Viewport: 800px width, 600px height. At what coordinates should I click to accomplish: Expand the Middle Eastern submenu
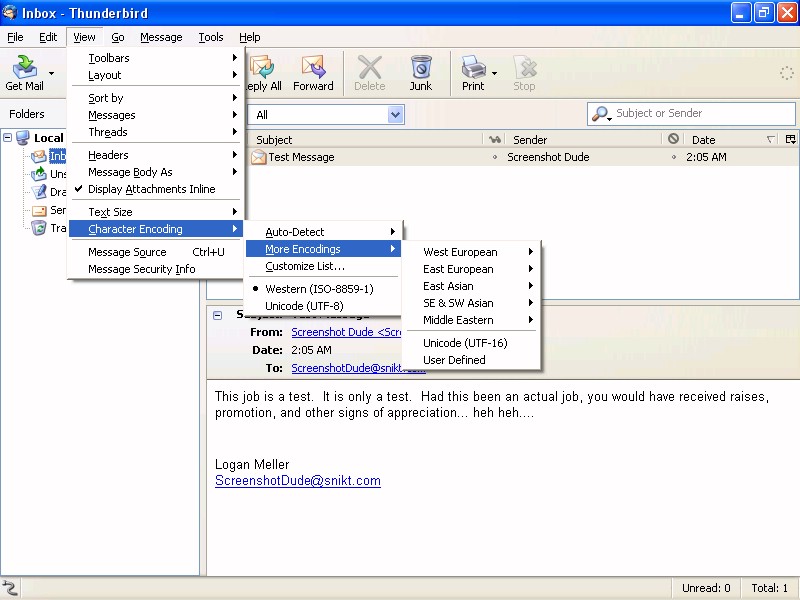click(471, 320)
